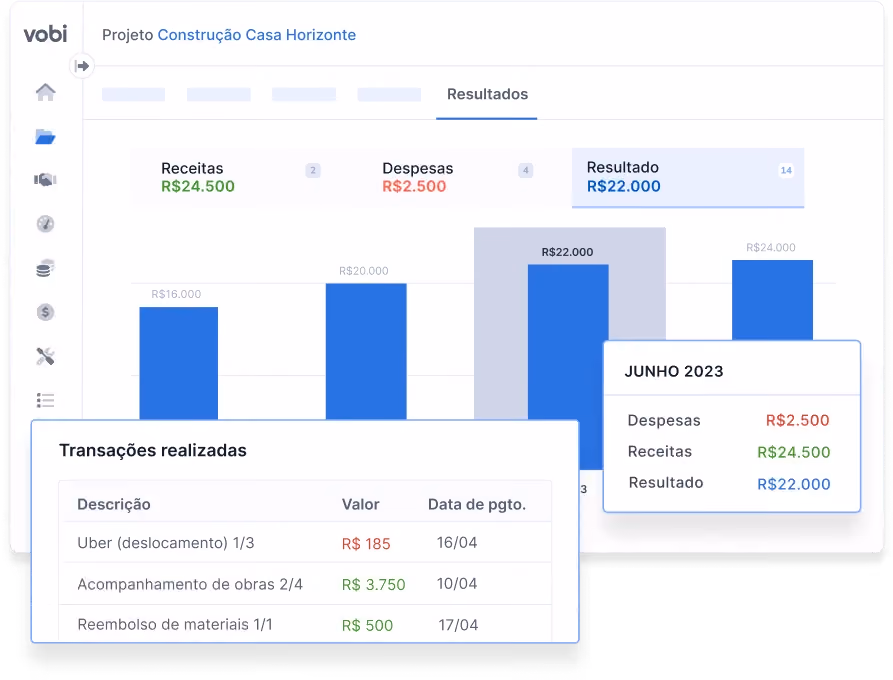
Task: Expand the sidebar with arrow button
Action: pos(82,66)
